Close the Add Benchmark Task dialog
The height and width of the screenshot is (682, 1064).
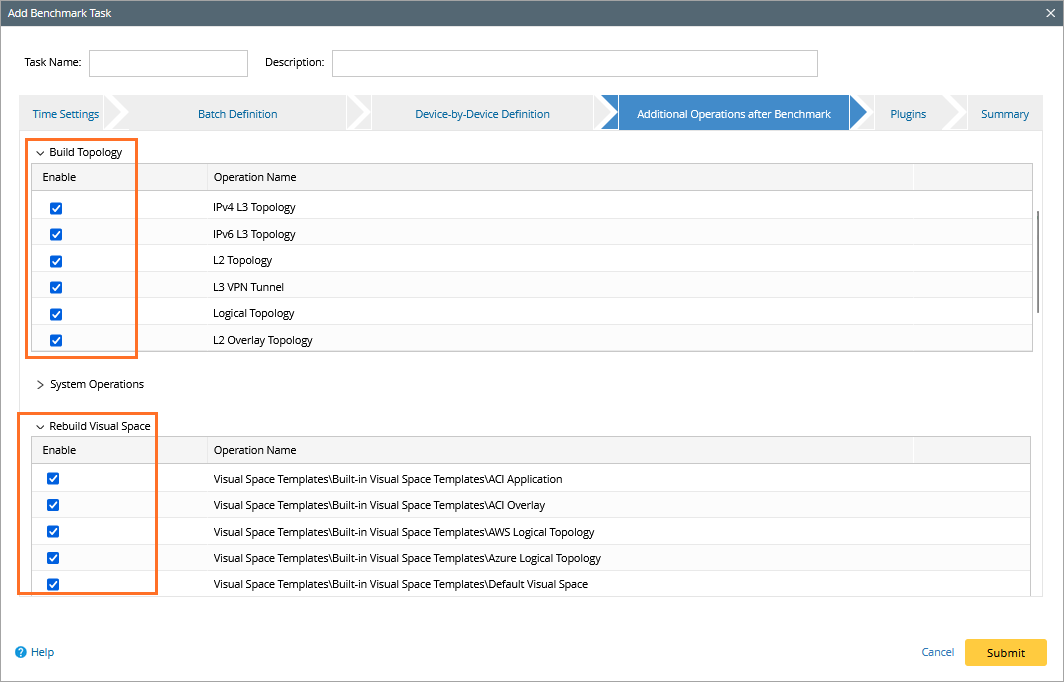click(1050, 13)
